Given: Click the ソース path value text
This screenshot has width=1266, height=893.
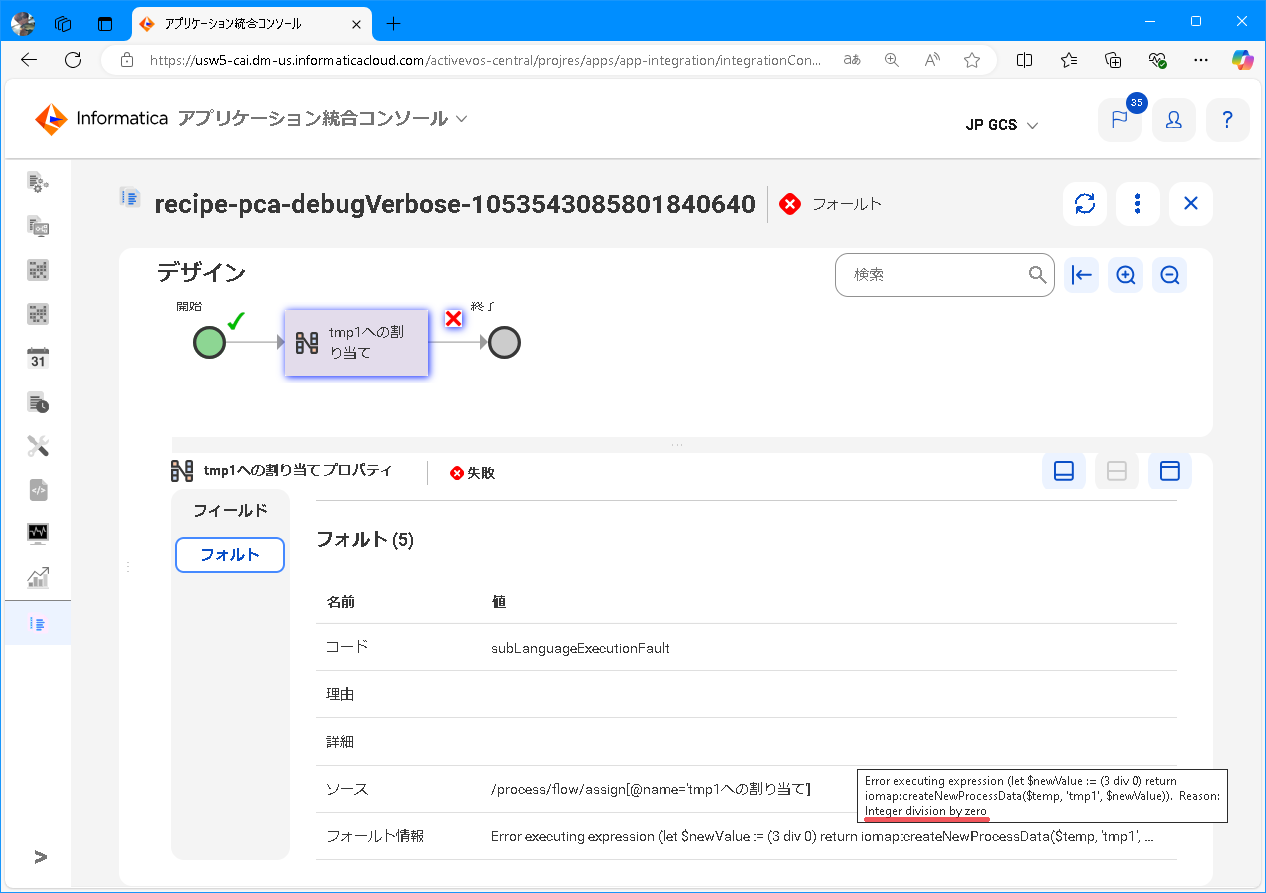Looking at the screenshot, I should pyautogui.click(x=651, y=790).
